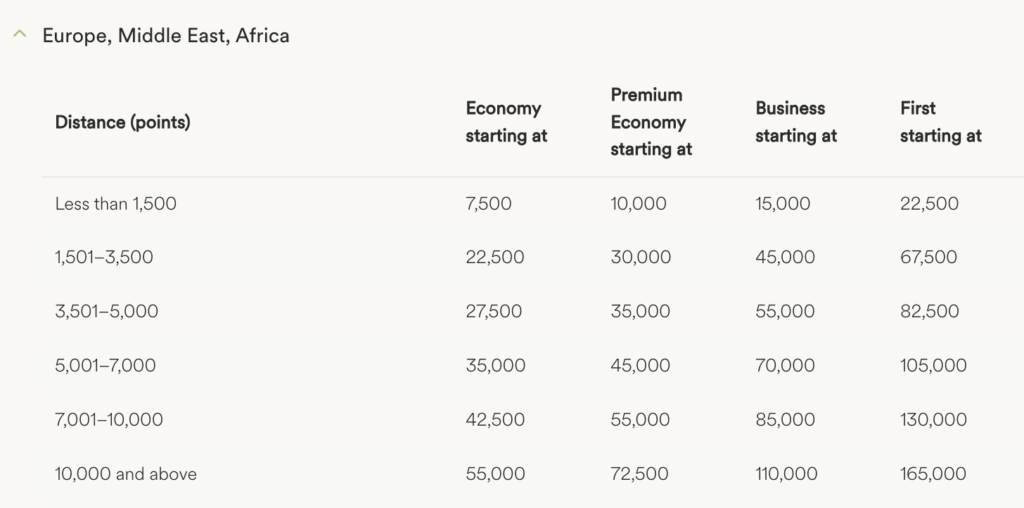
Task: Click the 30,000 Premium Economy value
Action: point(640,258)
